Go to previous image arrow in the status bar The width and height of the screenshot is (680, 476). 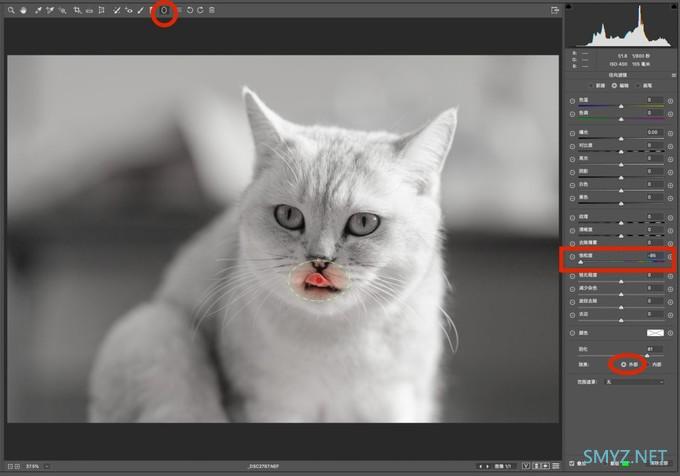[x=480, y=466]
